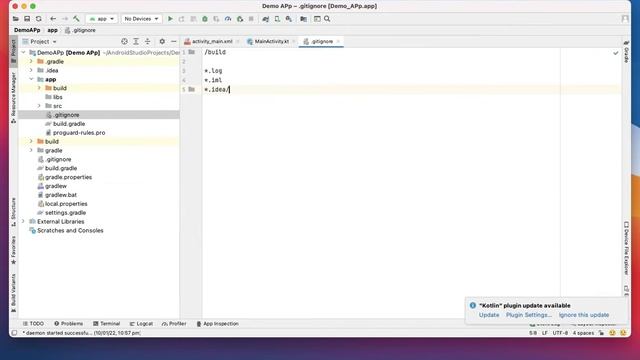The height and width of the screenshot is (360, 640).
Task: Toggle the Device File Explorer side panel
Action: click(x=626, y=248)
